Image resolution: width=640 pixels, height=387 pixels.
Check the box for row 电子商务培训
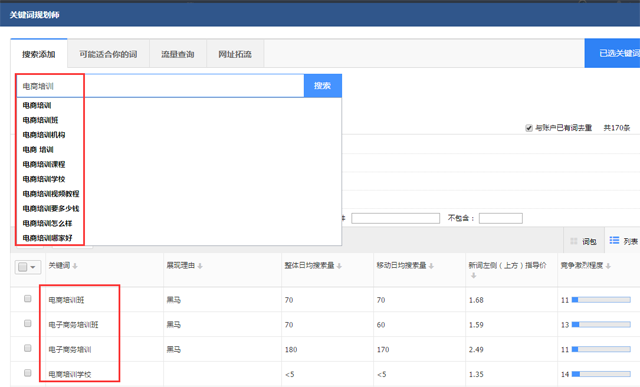28,348
